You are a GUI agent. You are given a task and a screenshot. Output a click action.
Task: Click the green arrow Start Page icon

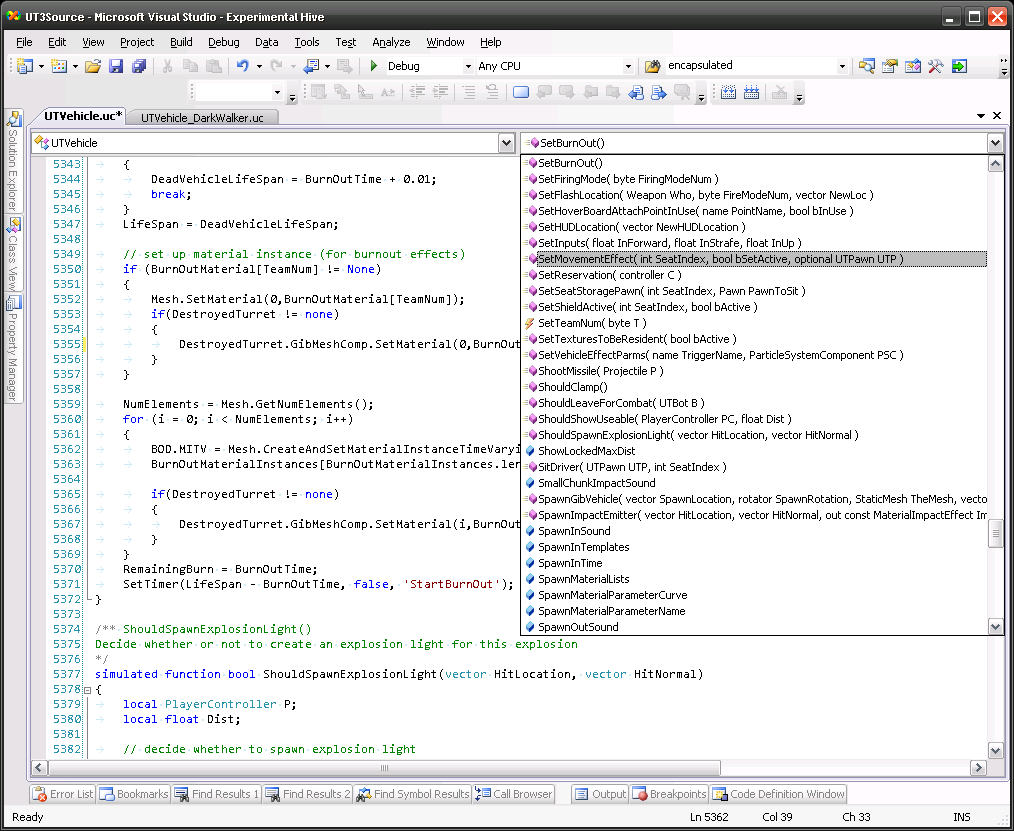(959, 66)
